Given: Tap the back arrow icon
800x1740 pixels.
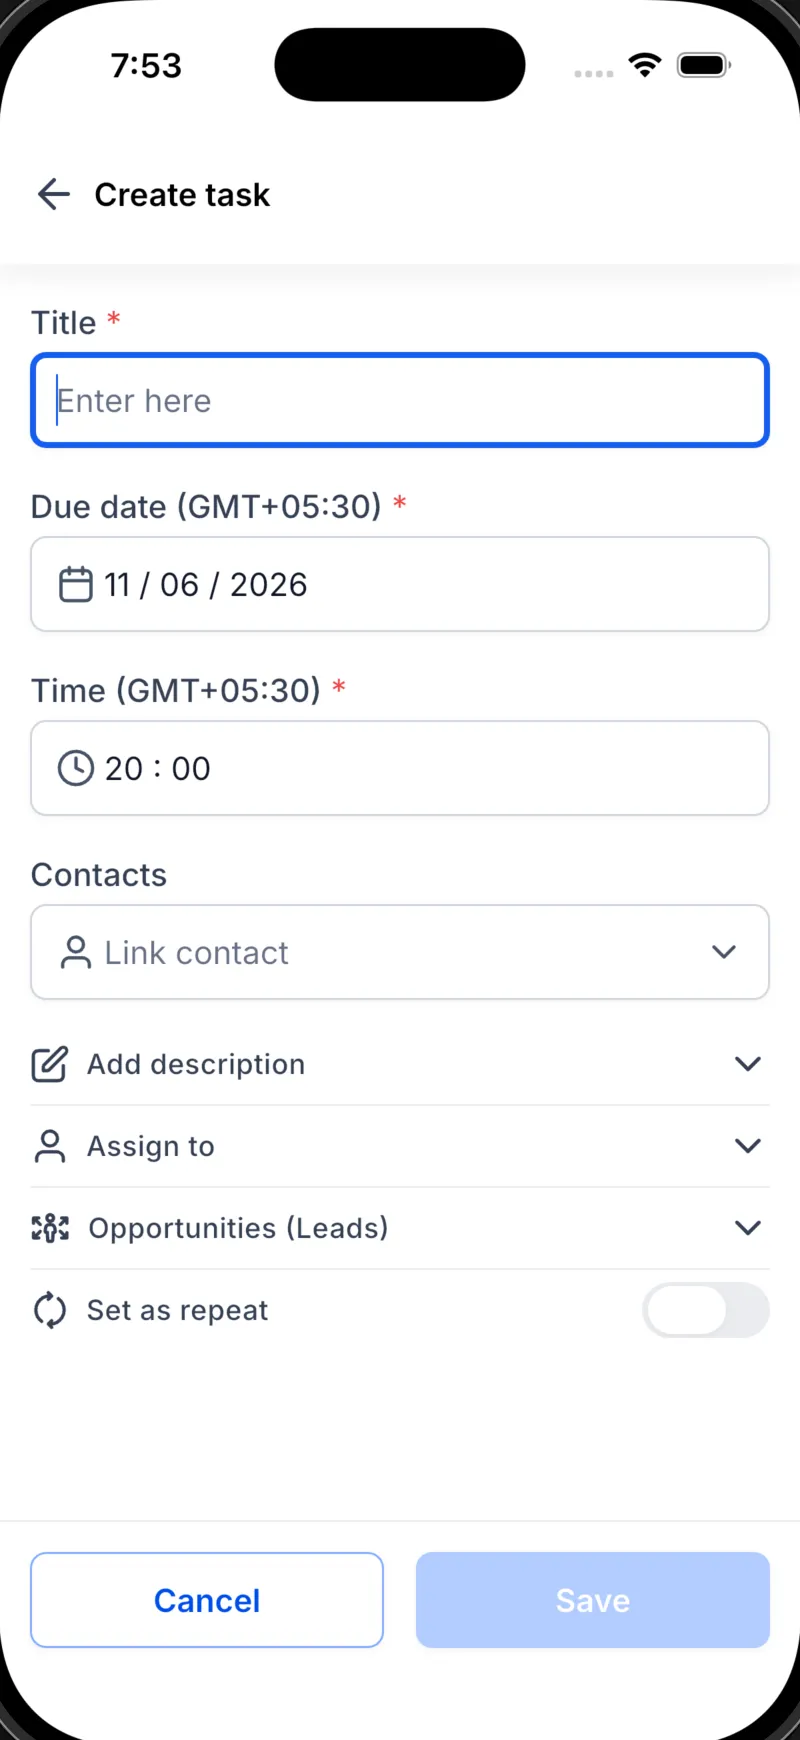Looking at the screenshot, I should click(54, 194).
